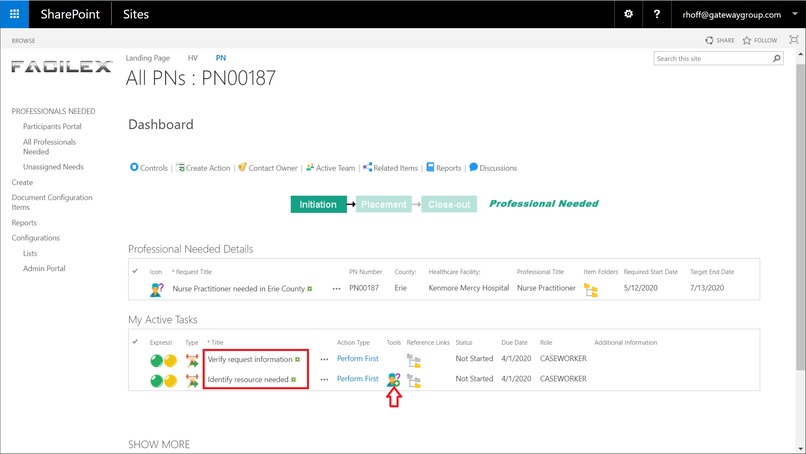Sort by Required Start Date column header
The width and height of the screenshot is (806, 454).
click(x=651, y=272)
